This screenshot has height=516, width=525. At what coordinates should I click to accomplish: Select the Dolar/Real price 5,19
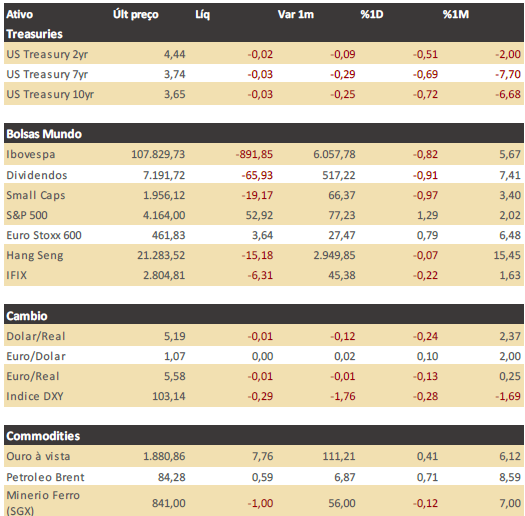click(x=174, y=336)
